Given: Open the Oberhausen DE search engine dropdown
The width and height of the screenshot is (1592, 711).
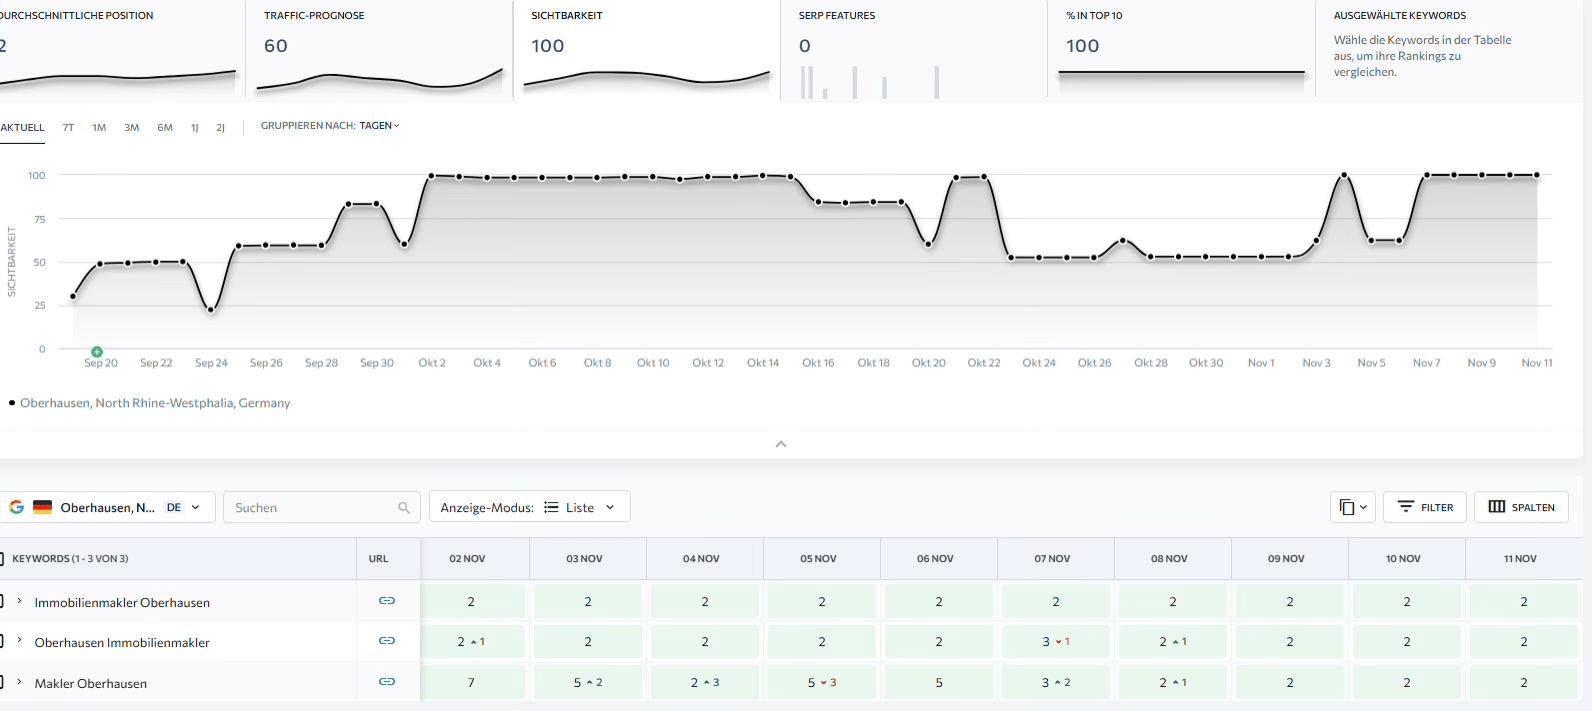Looking at the screenshot, I should [108, 507].
